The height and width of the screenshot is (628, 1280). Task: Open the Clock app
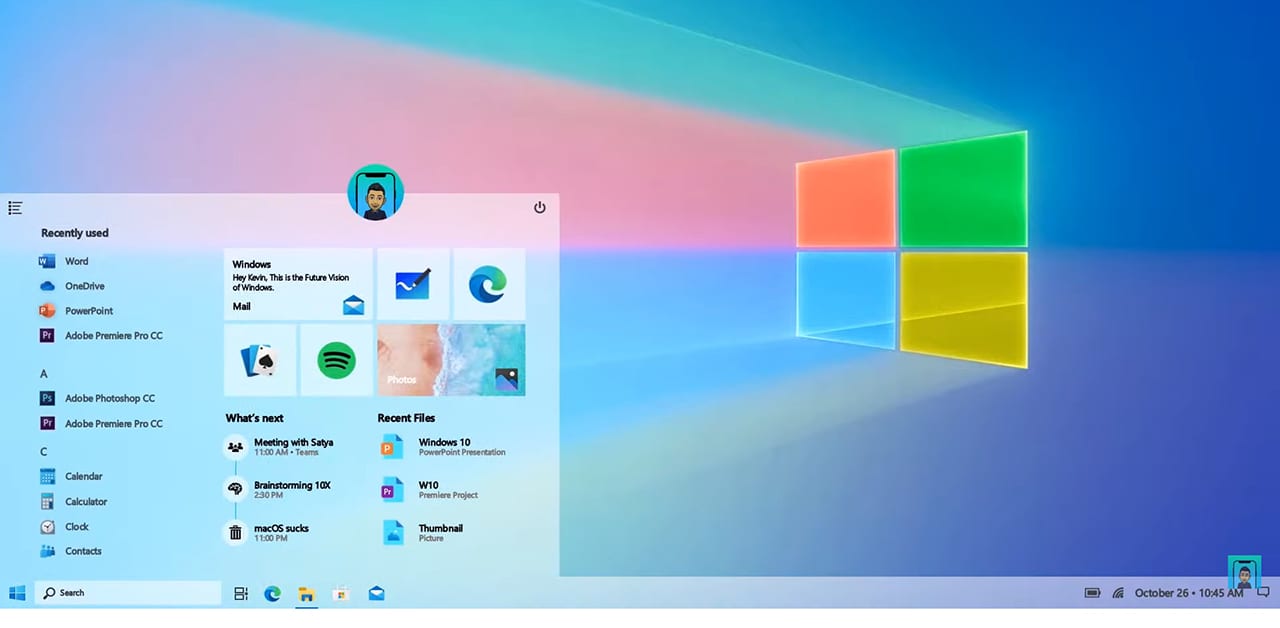64,527
